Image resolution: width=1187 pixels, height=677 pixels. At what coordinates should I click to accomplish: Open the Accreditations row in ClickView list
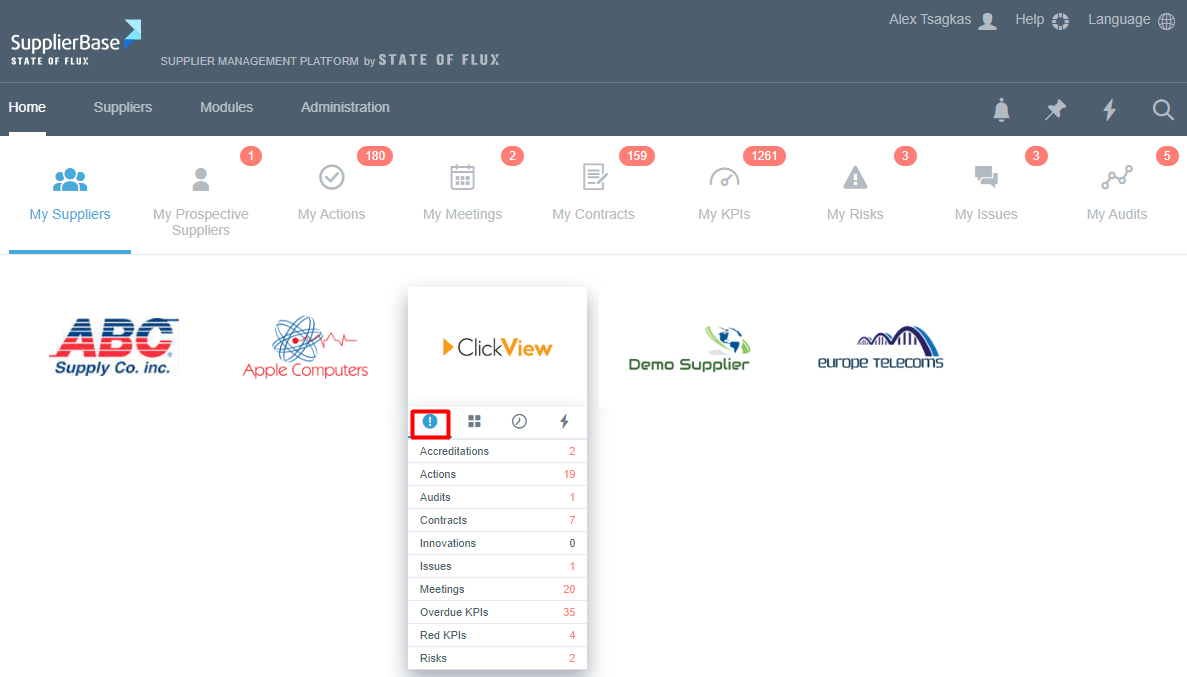click(497, 451)
